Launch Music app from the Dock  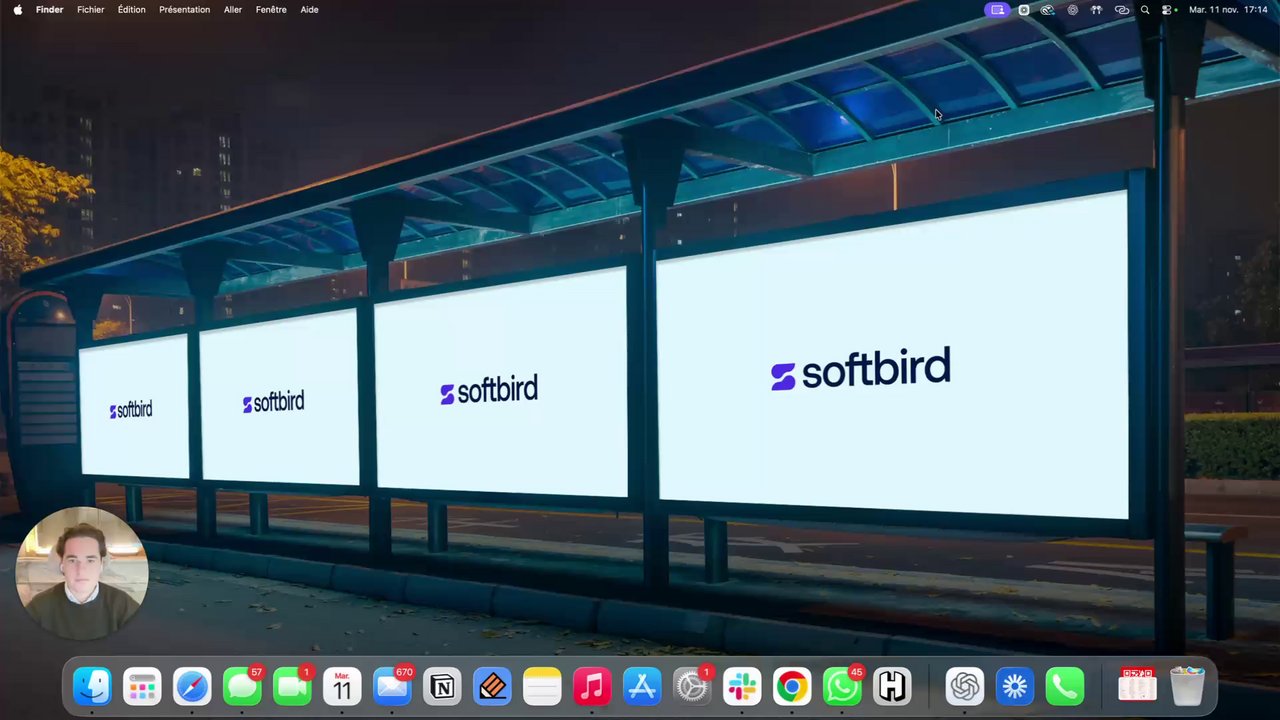[592, 686]
